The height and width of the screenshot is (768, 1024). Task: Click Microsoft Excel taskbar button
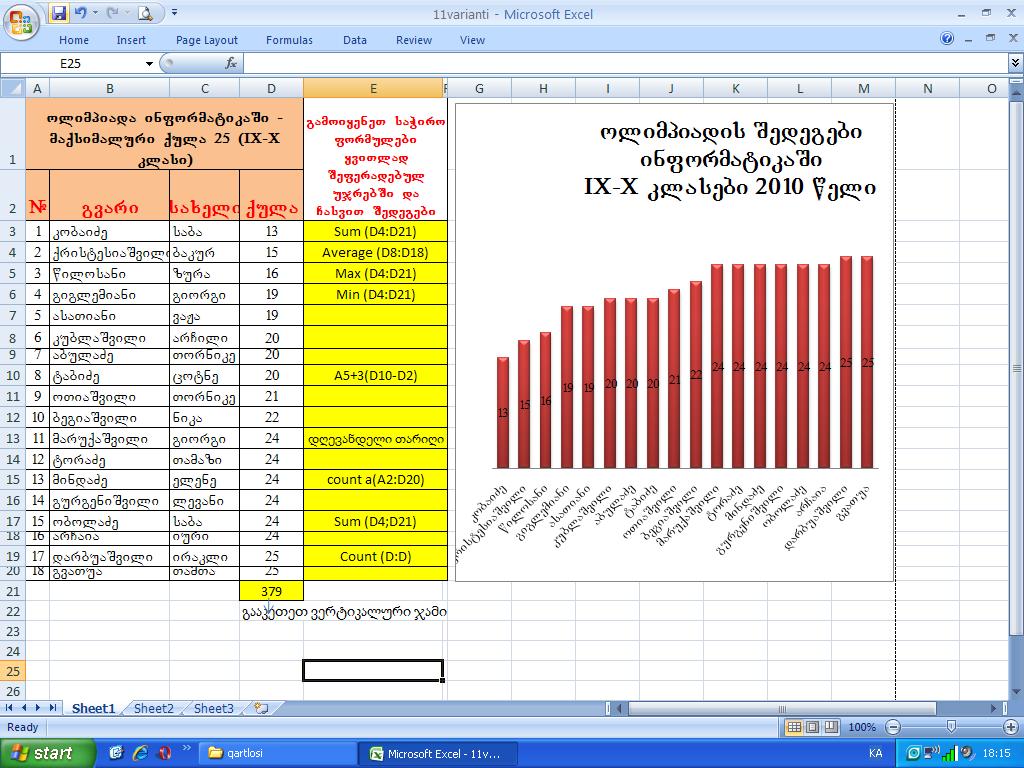pyautogui.click(x=439, y=753)
